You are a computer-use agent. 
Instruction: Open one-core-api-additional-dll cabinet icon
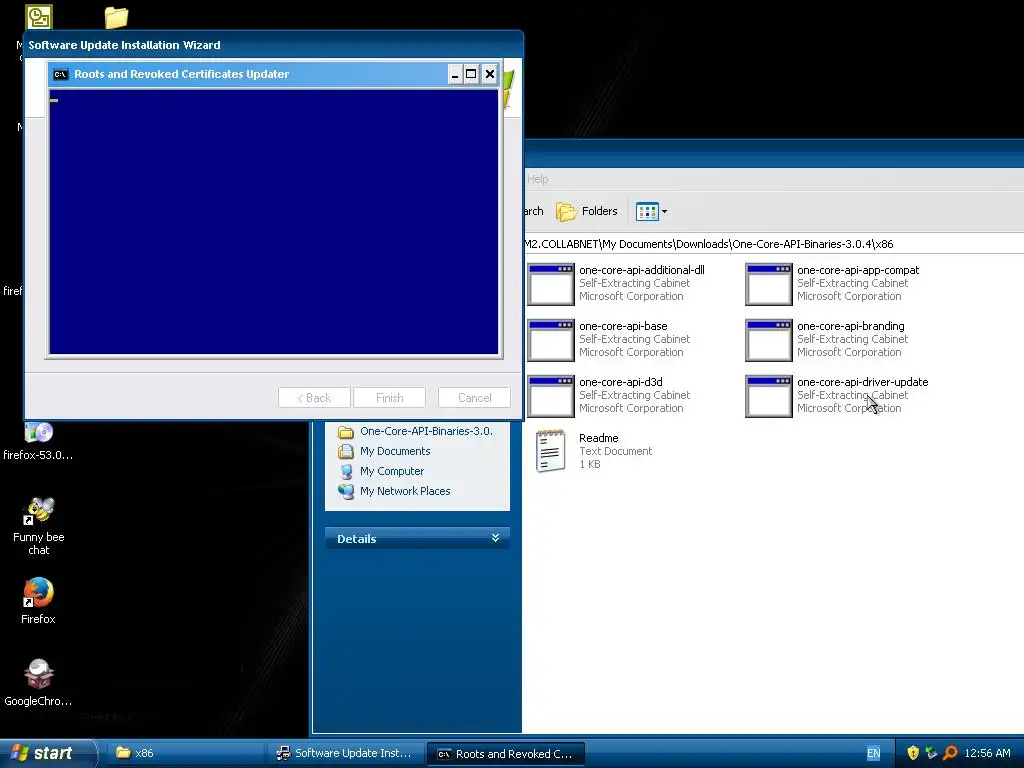pos(551,284)
